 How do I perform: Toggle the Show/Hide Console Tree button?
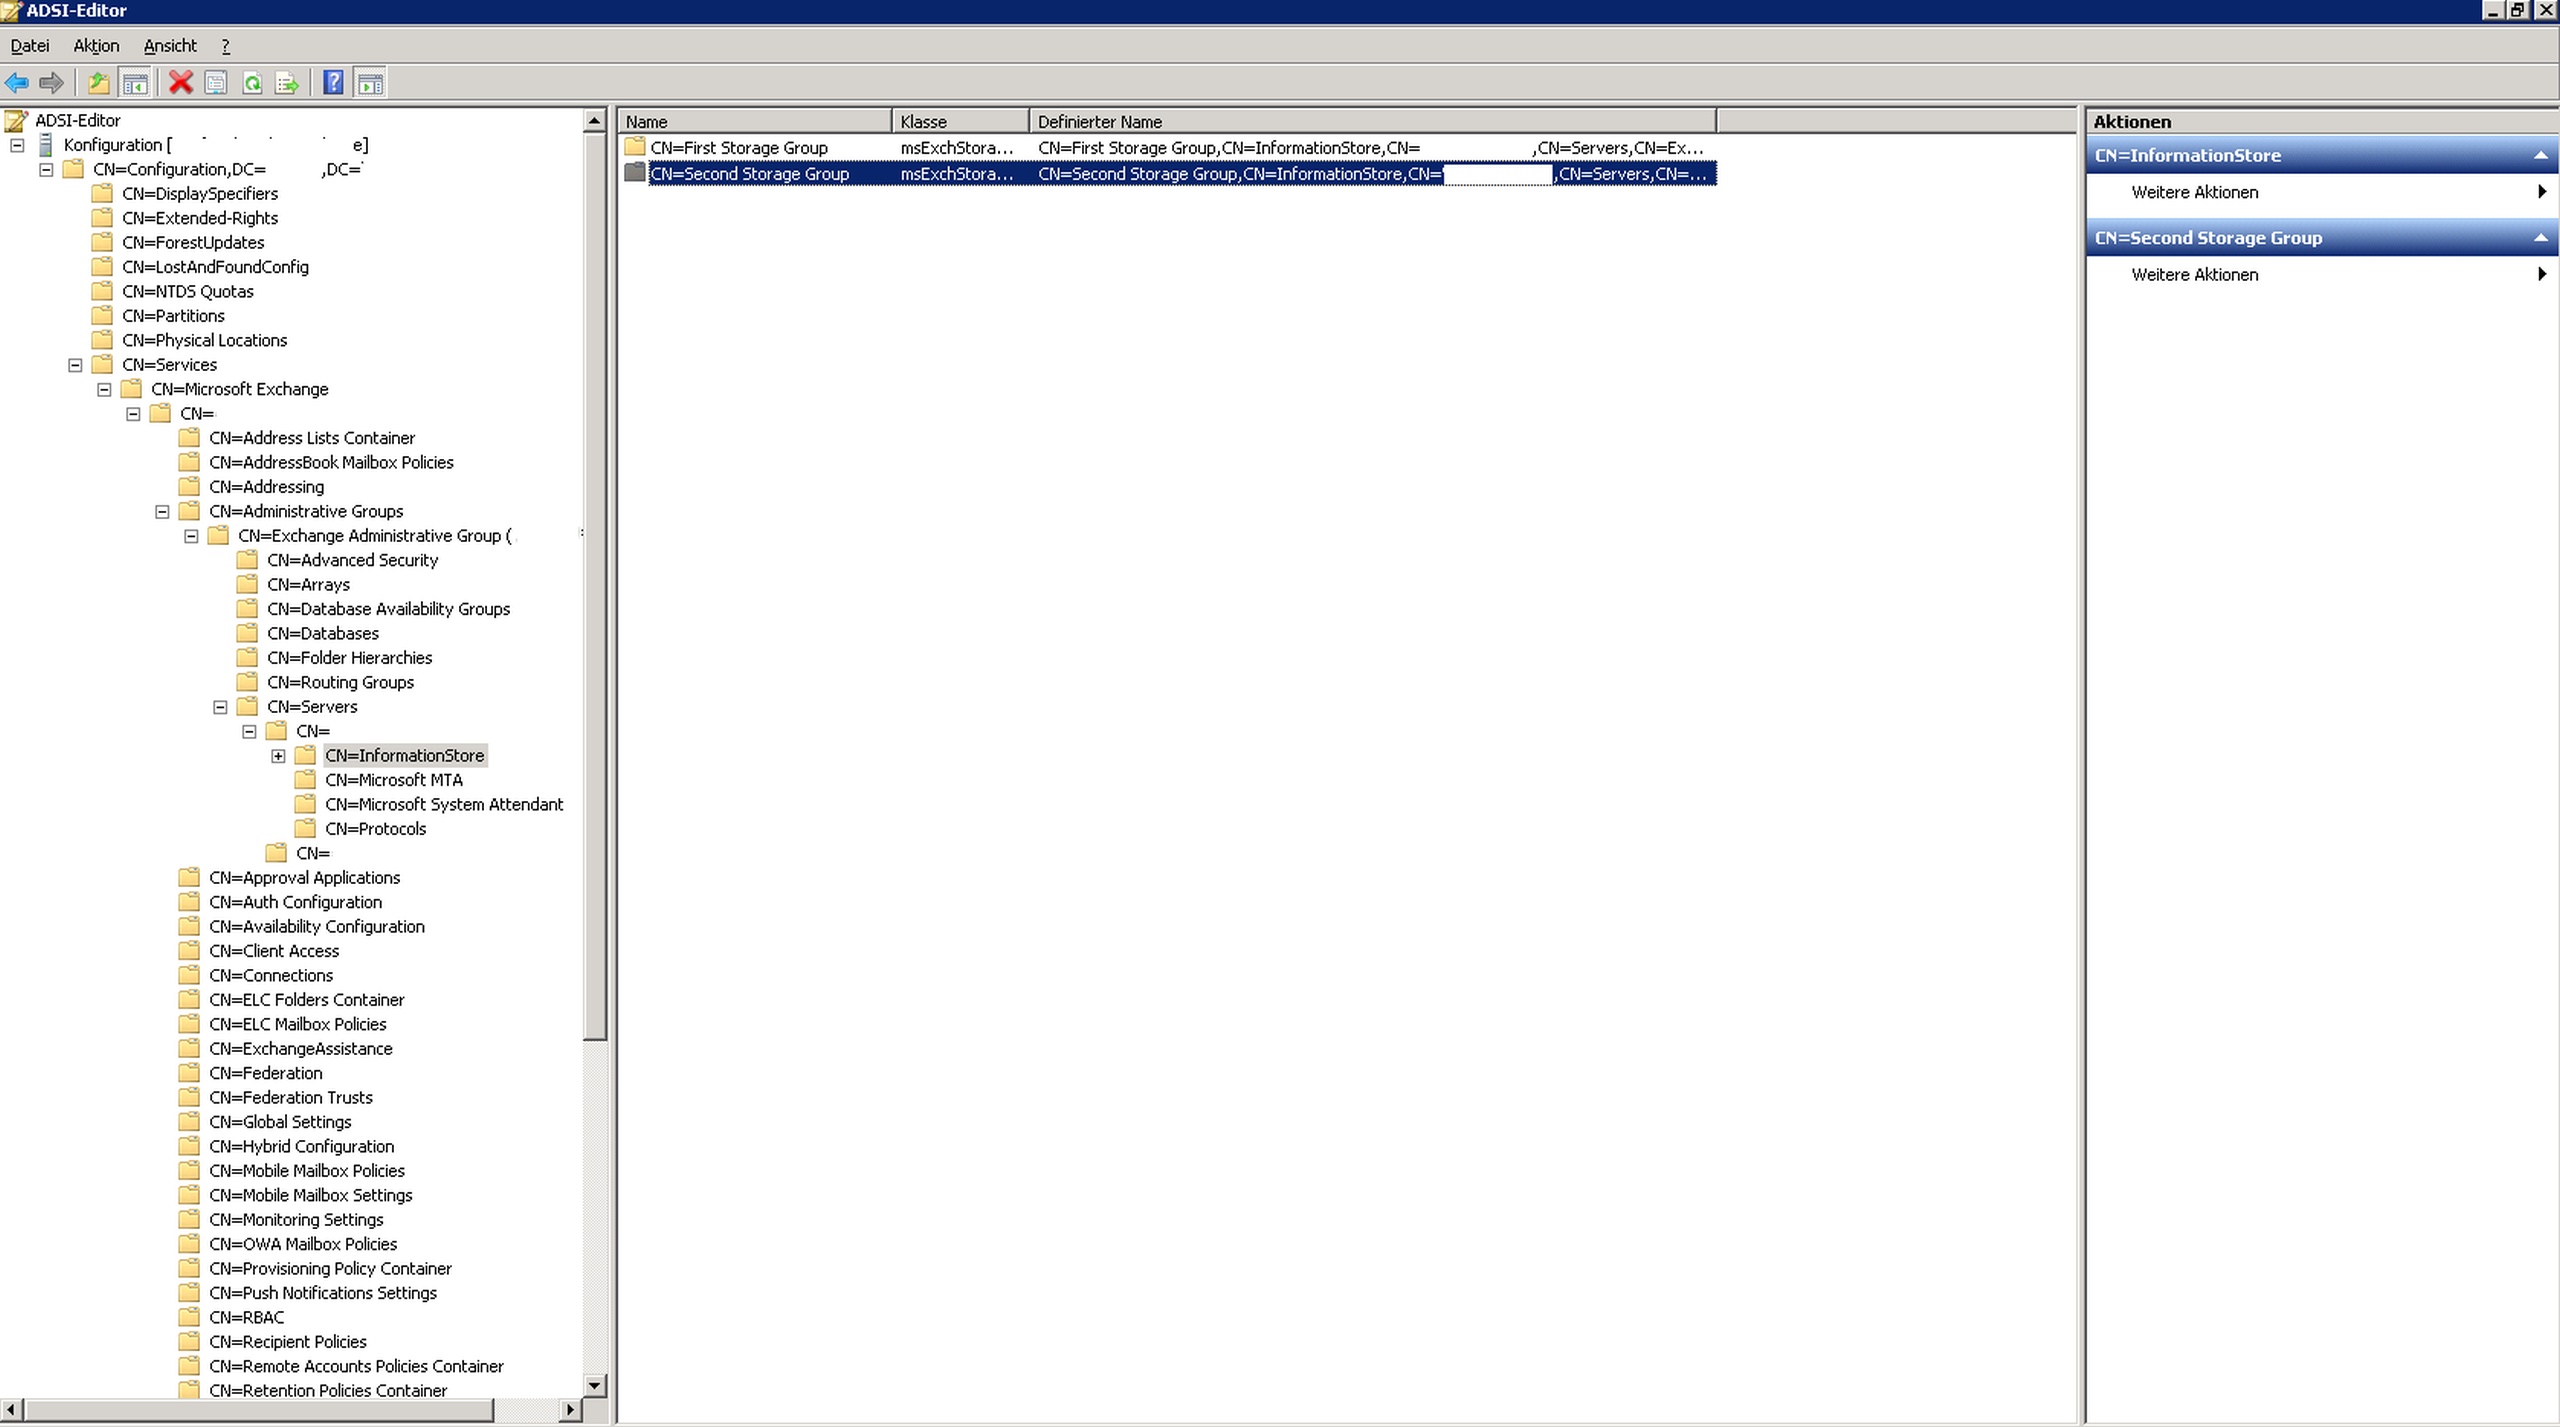coord(135,83)
